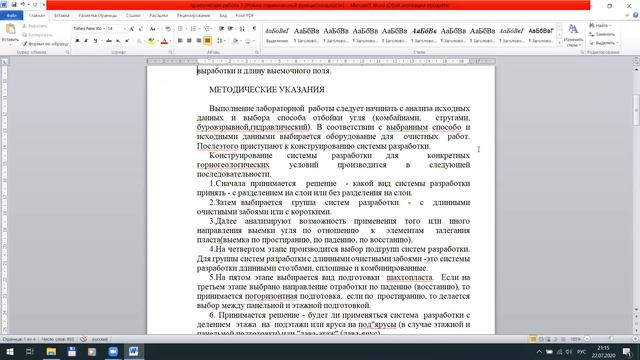The height and width of the screenshot is (360, 640).
Task: Click the vertical scrollbar thumb
Action: coord(636,110)
